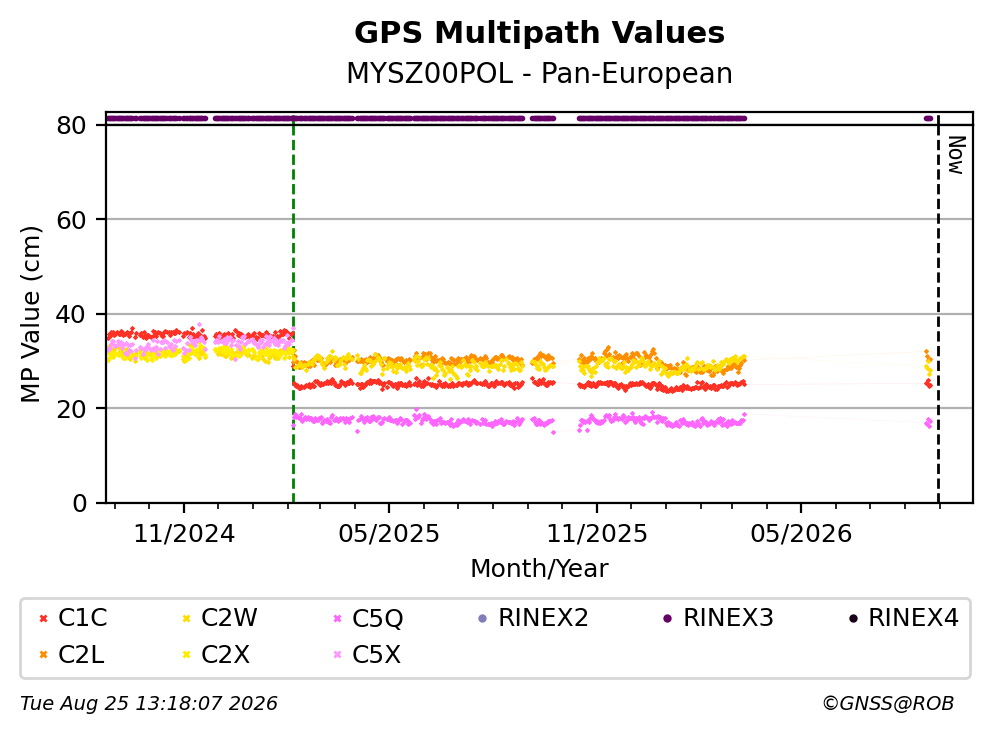Image resolution: width=993 pixels, height=734 pixels.
Task: Click the RINEX4 legend dot
Action: click(853, 619)
